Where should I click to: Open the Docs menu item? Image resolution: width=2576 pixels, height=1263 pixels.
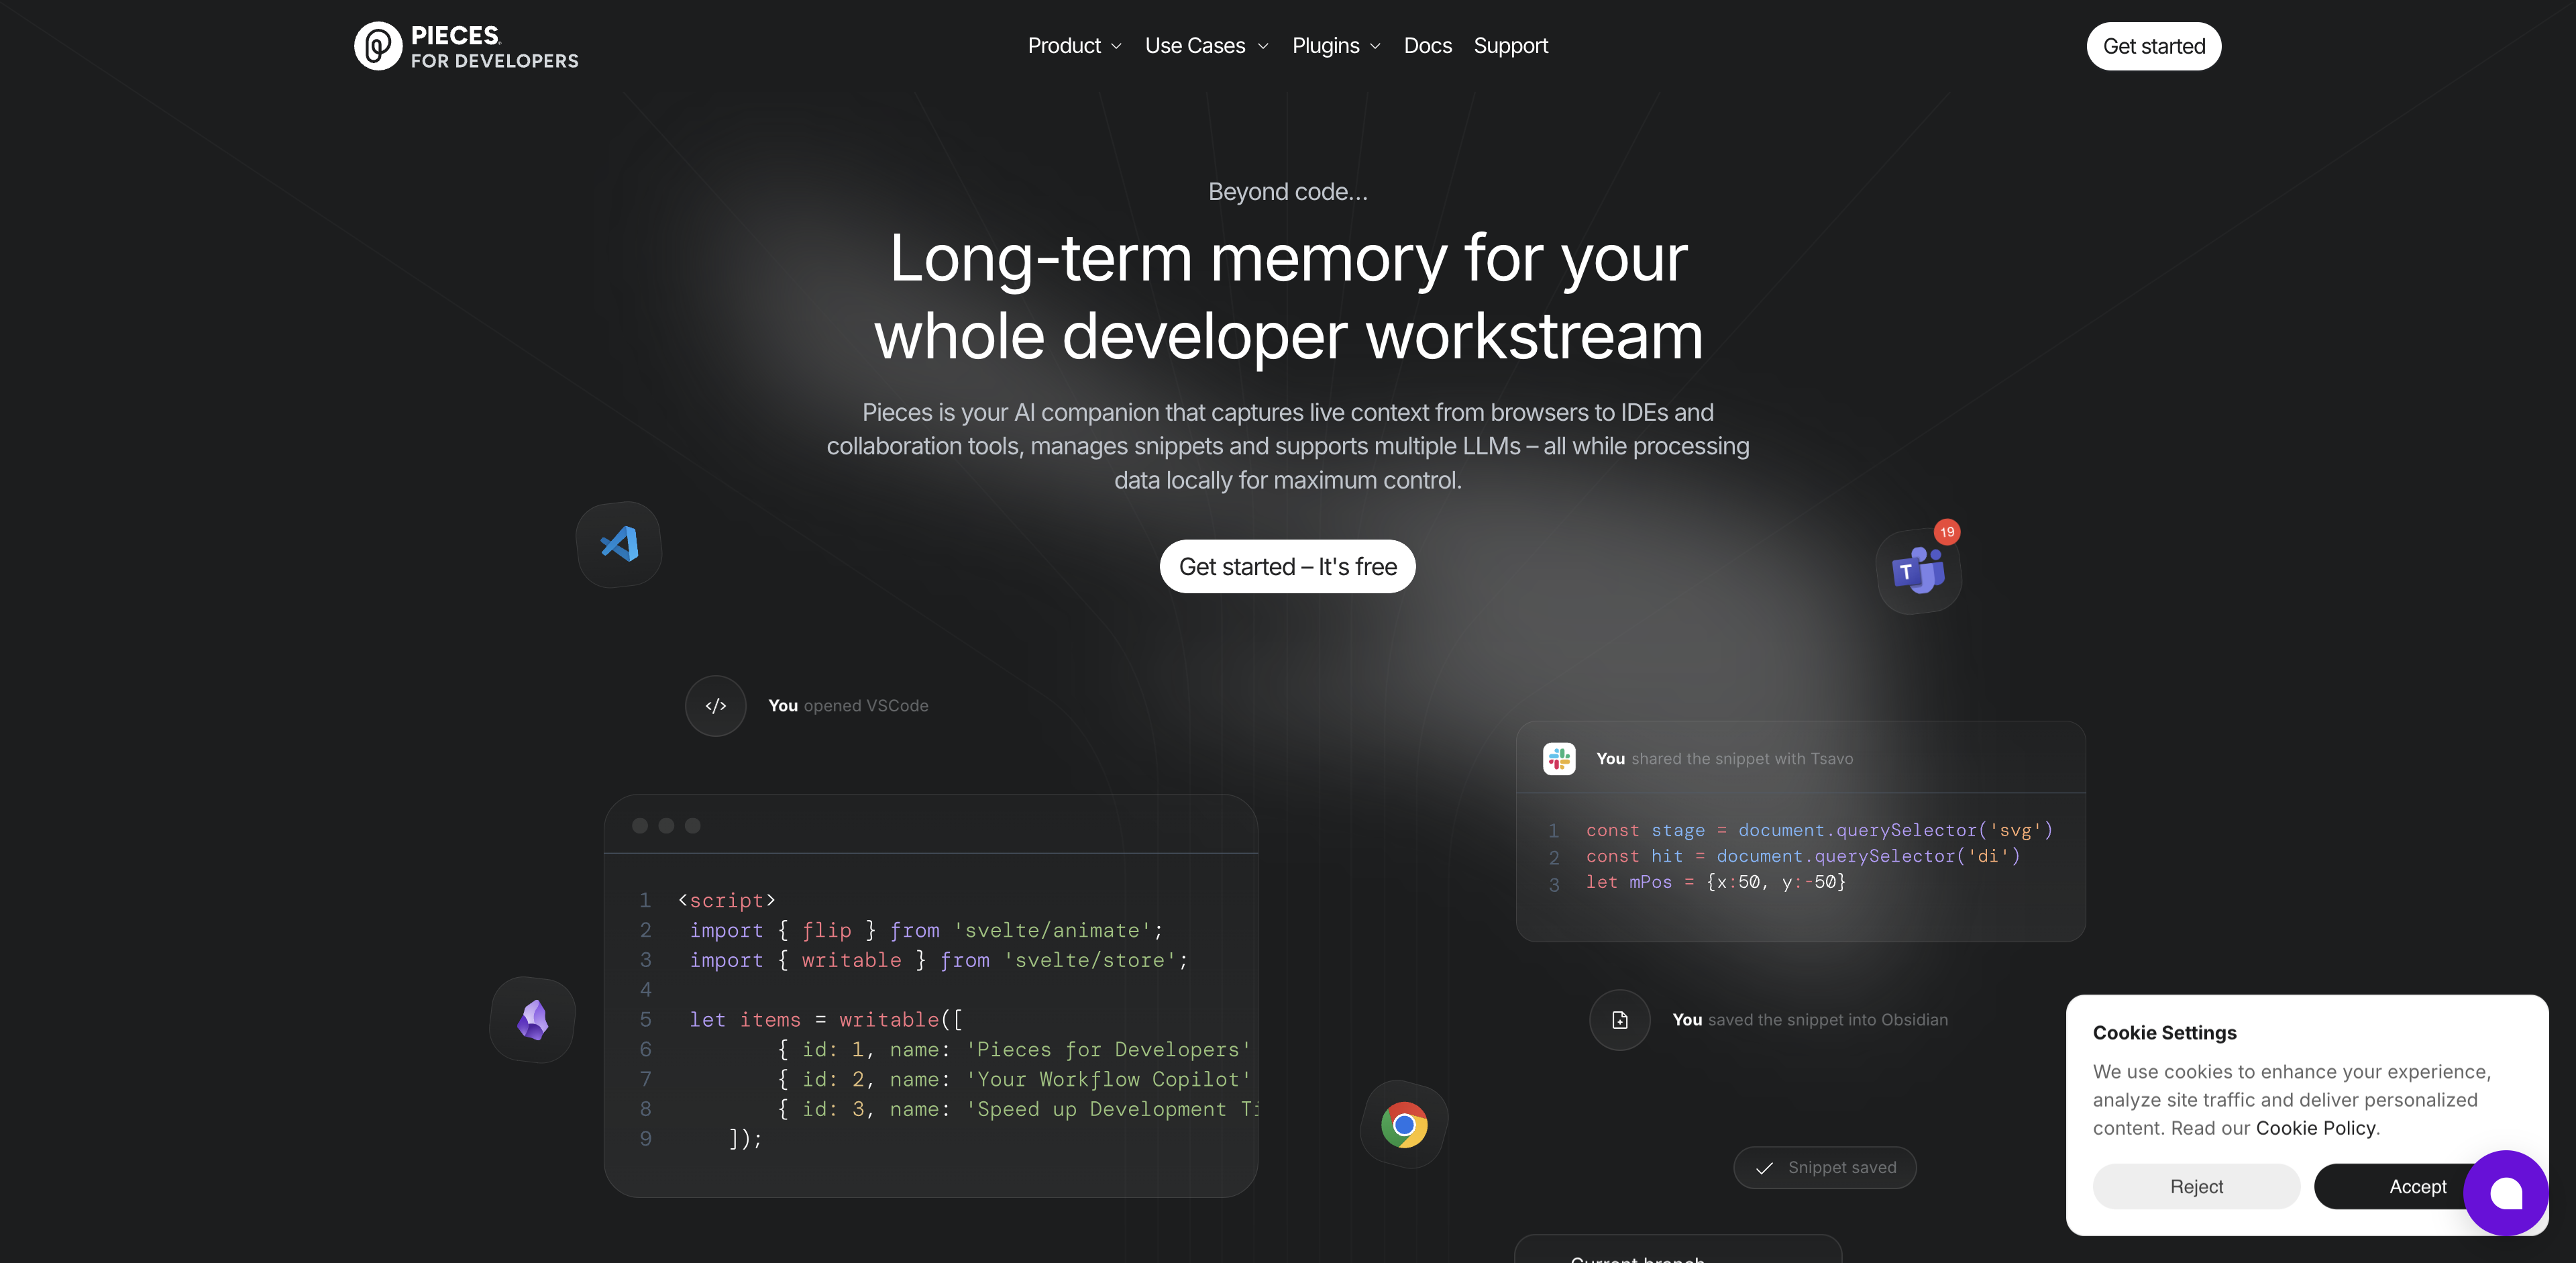[x=1428, y=44]
